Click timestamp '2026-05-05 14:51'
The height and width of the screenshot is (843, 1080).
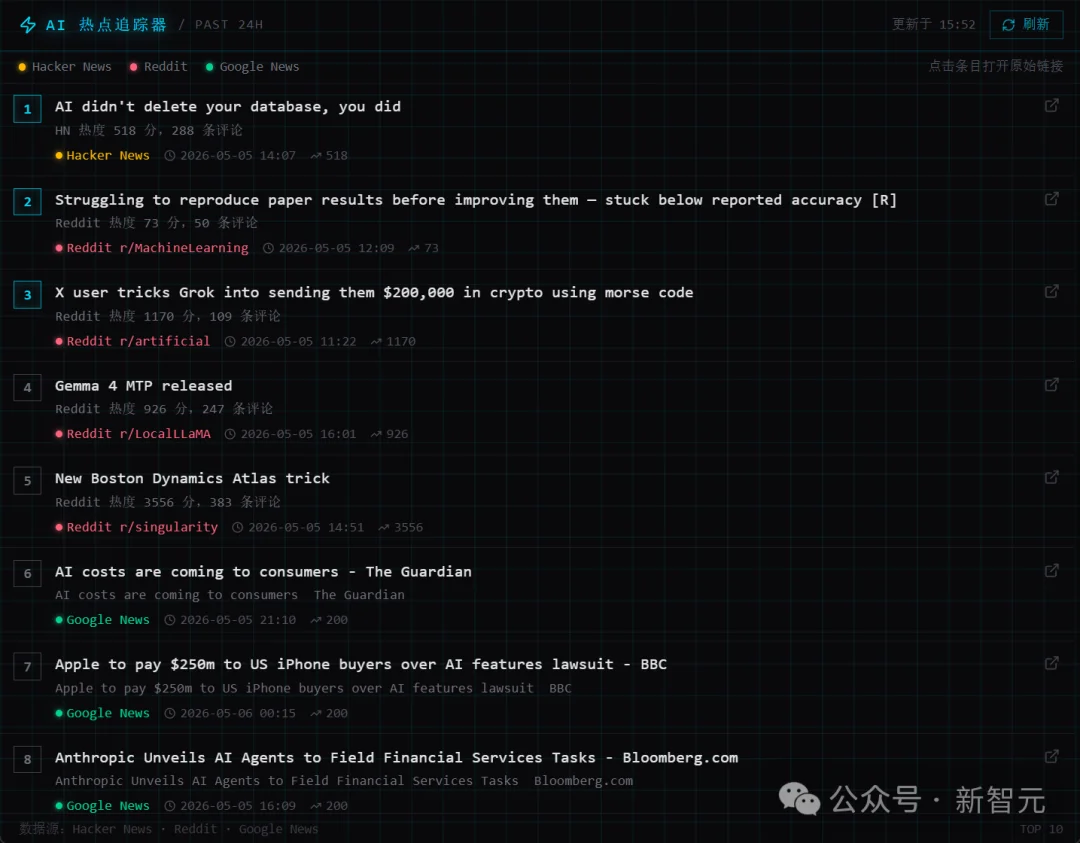(x=298, y=527)
